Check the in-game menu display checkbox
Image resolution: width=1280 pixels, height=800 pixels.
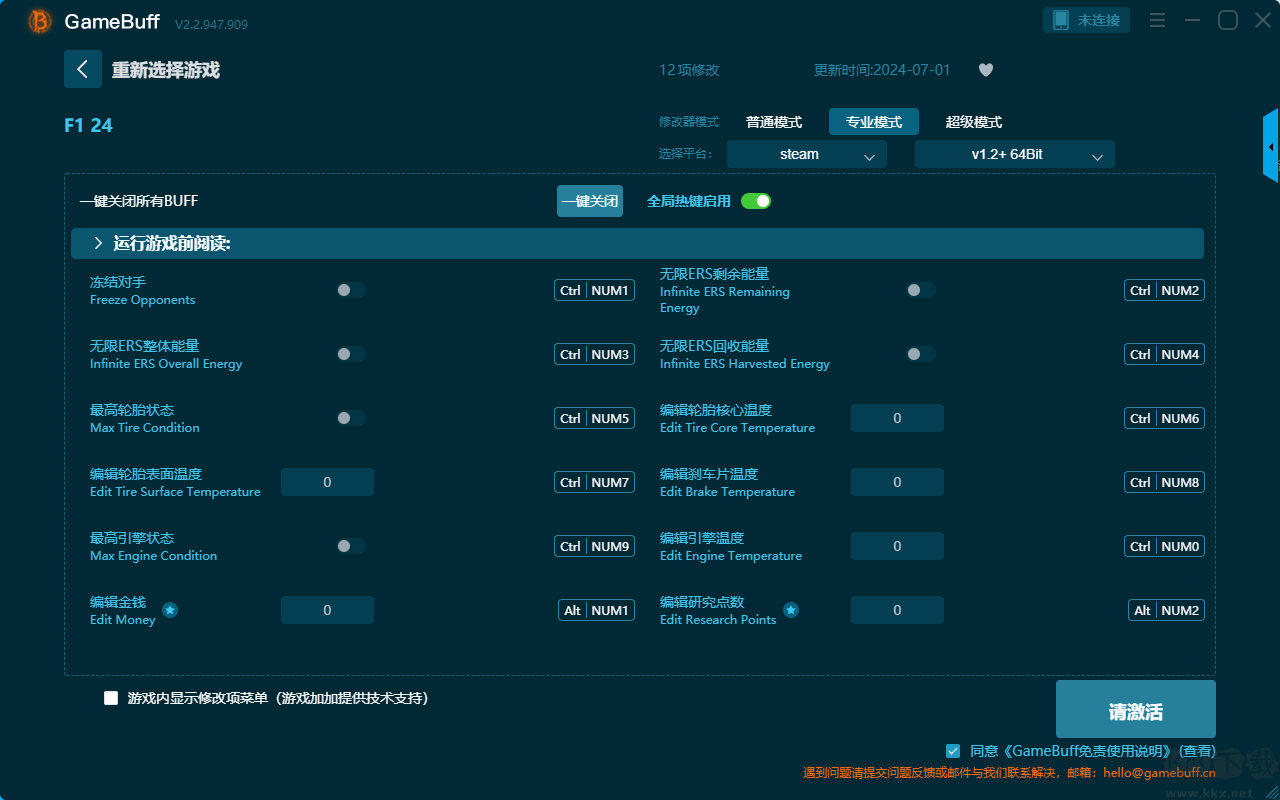(x=111, y=698)
